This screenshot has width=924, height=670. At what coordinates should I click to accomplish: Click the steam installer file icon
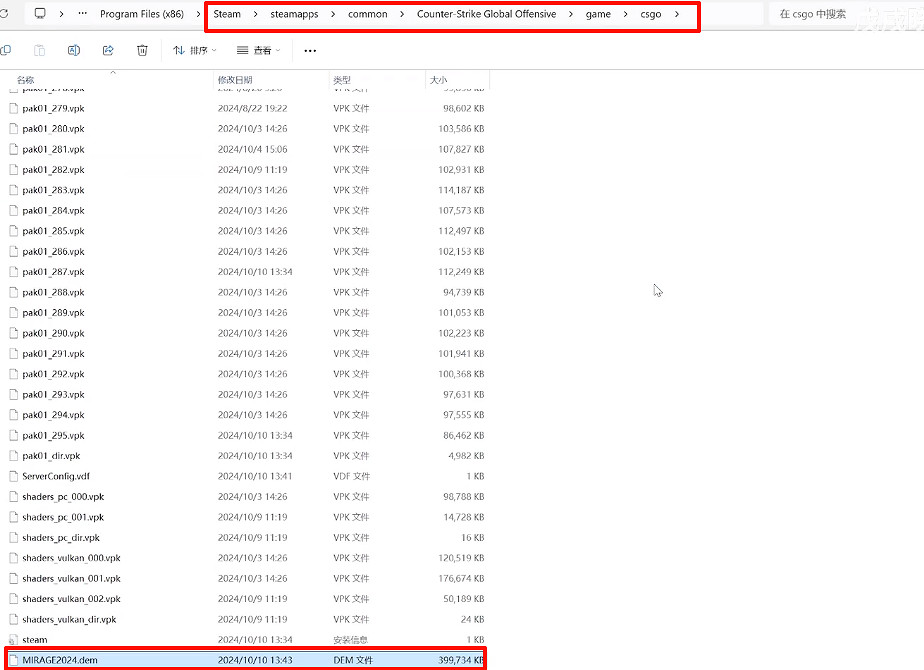14,640
